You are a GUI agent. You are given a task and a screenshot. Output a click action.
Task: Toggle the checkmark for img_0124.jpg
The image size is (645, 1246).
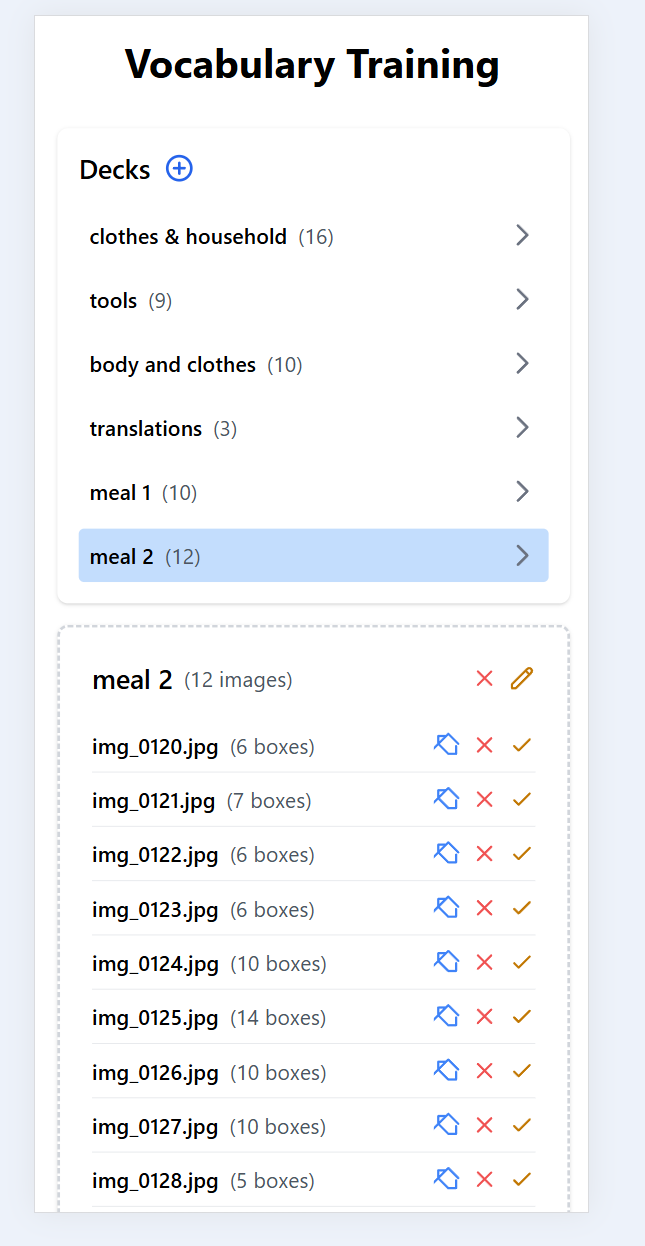coord(521,962)
